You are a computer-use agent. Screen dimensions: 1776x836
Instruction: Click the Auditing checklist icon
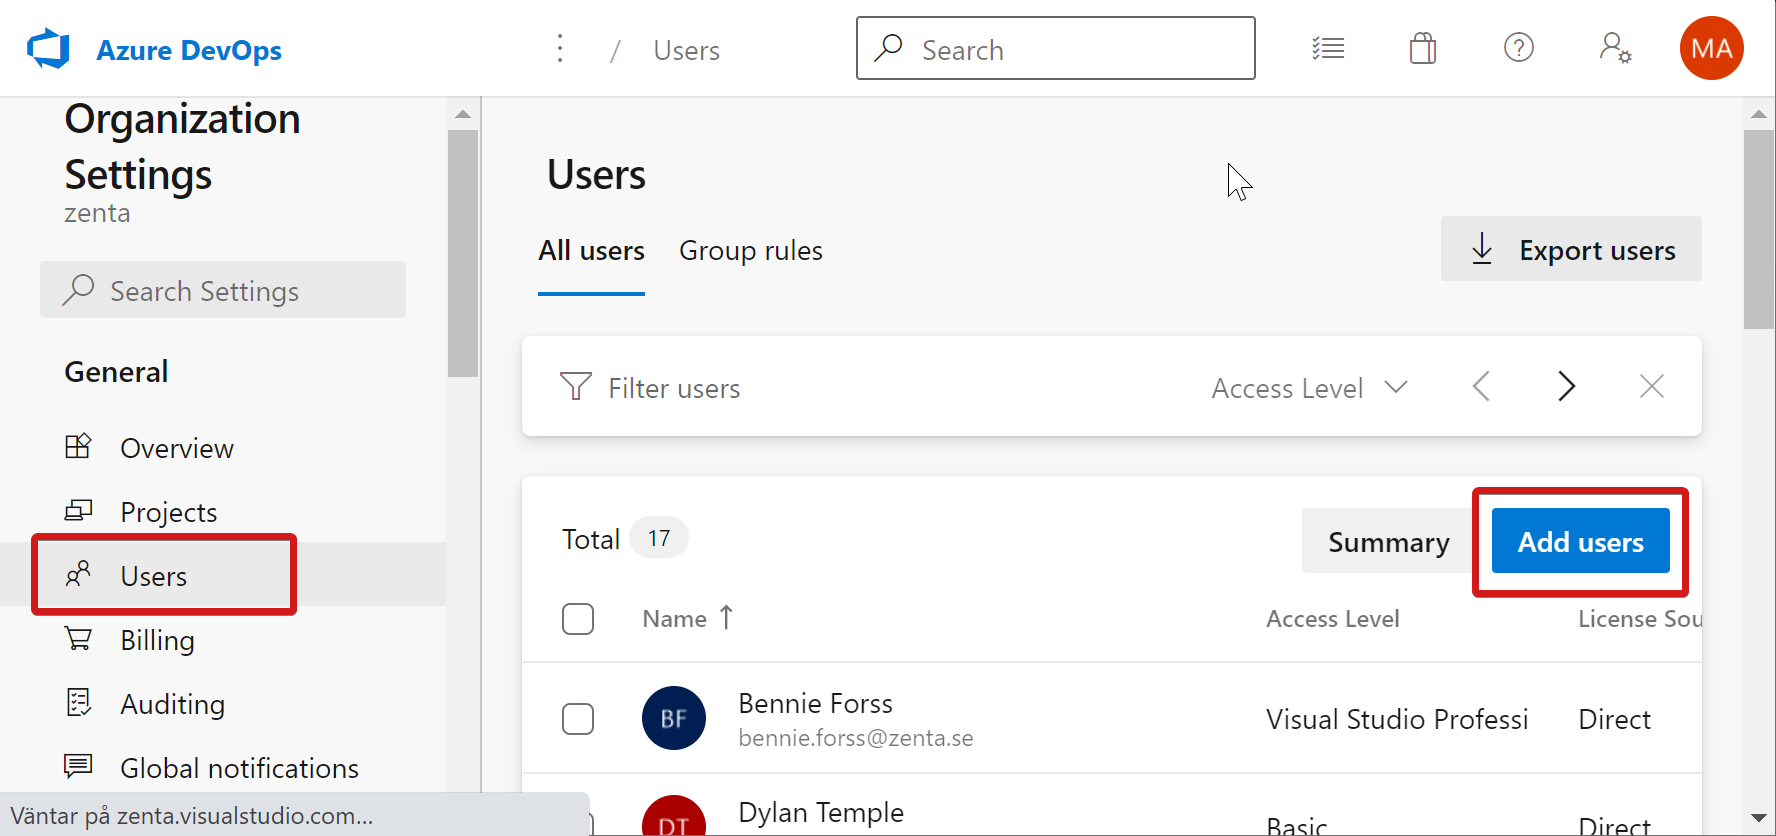point(78,702)
